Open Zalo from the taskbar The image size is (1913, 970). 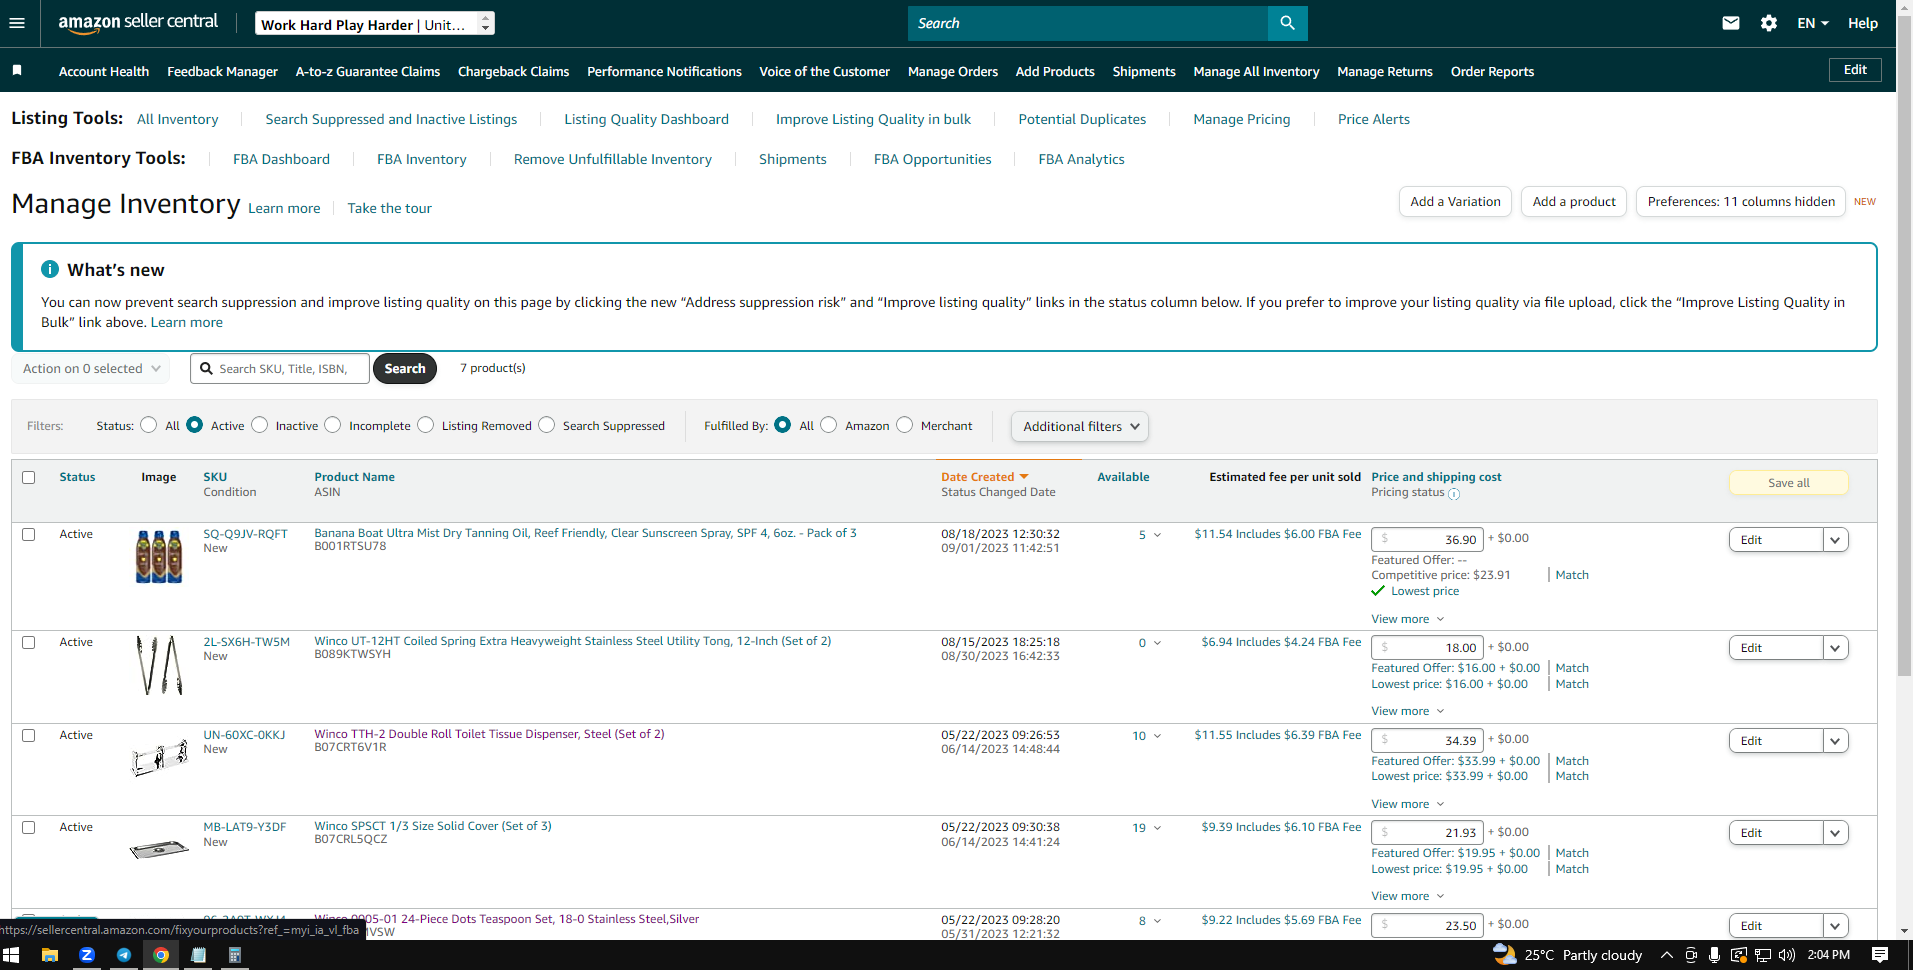(87, 955)
